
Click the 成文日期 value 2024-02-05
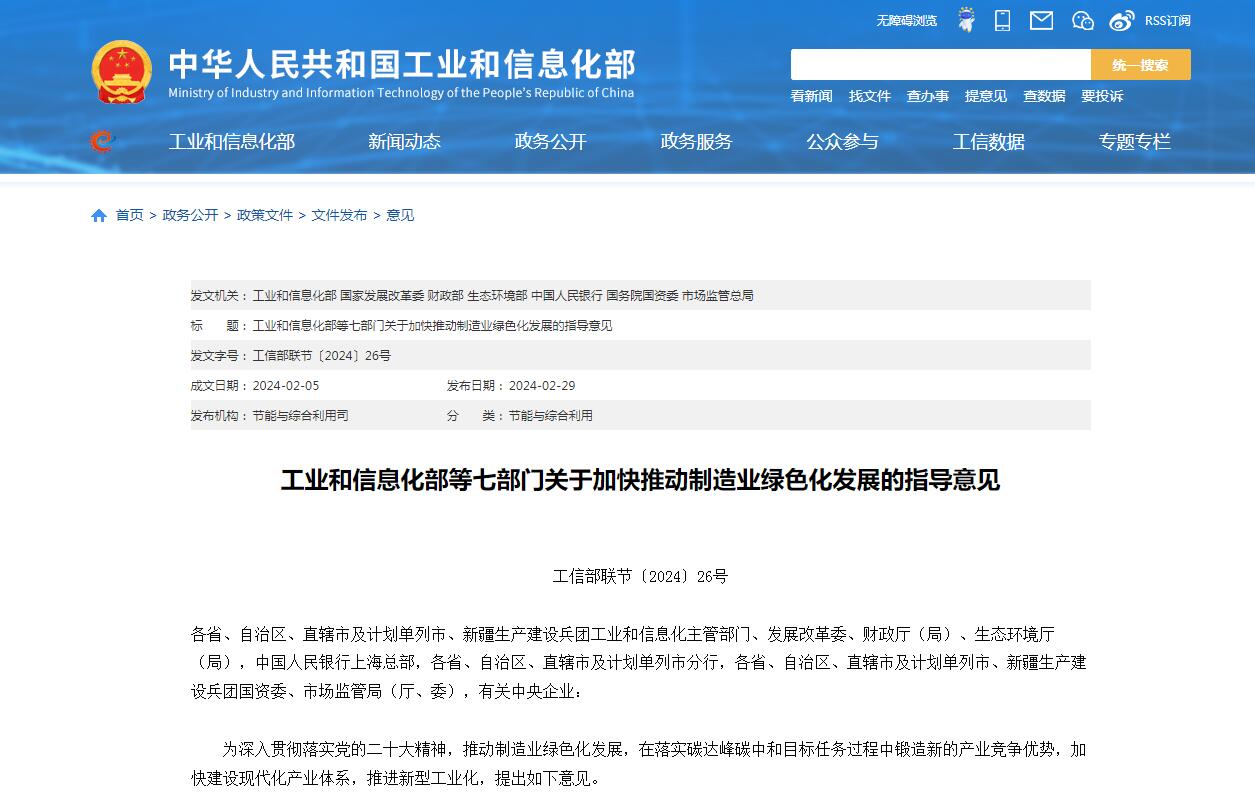coord(286,386)
